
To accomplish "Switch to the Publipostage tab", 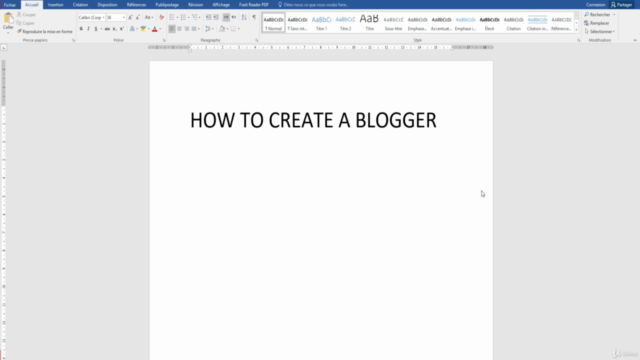I will [x=167, y=4].
